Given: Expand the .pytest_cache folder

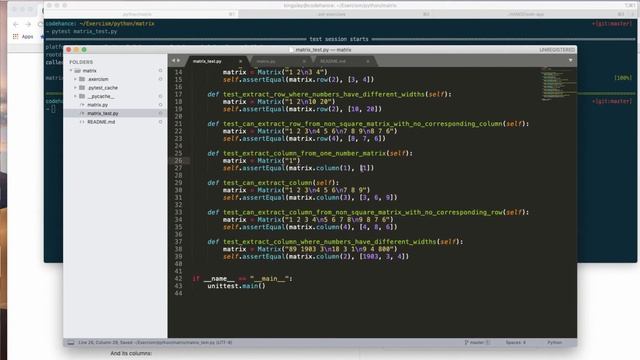Looking at the screenshot, I should pos(76,87).
